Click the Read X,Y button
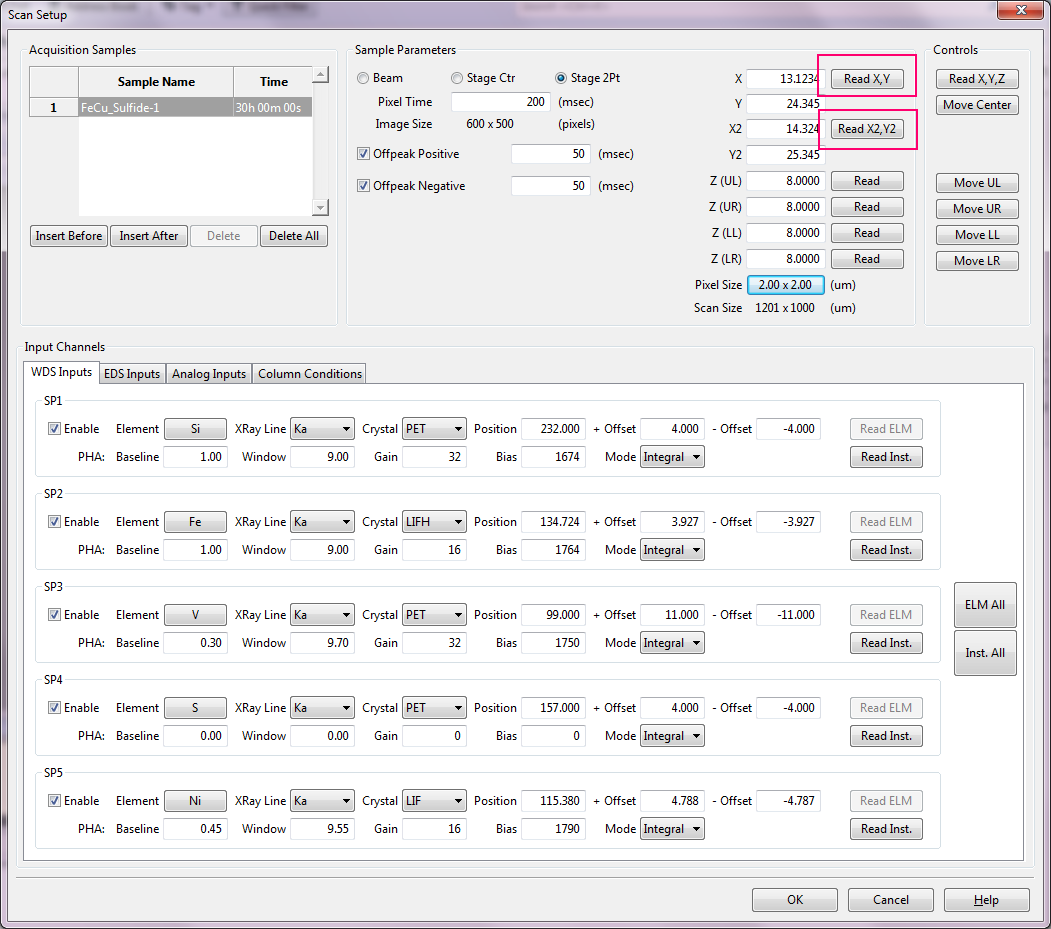This screenshot has width=1051, height=929. (866, 79)
